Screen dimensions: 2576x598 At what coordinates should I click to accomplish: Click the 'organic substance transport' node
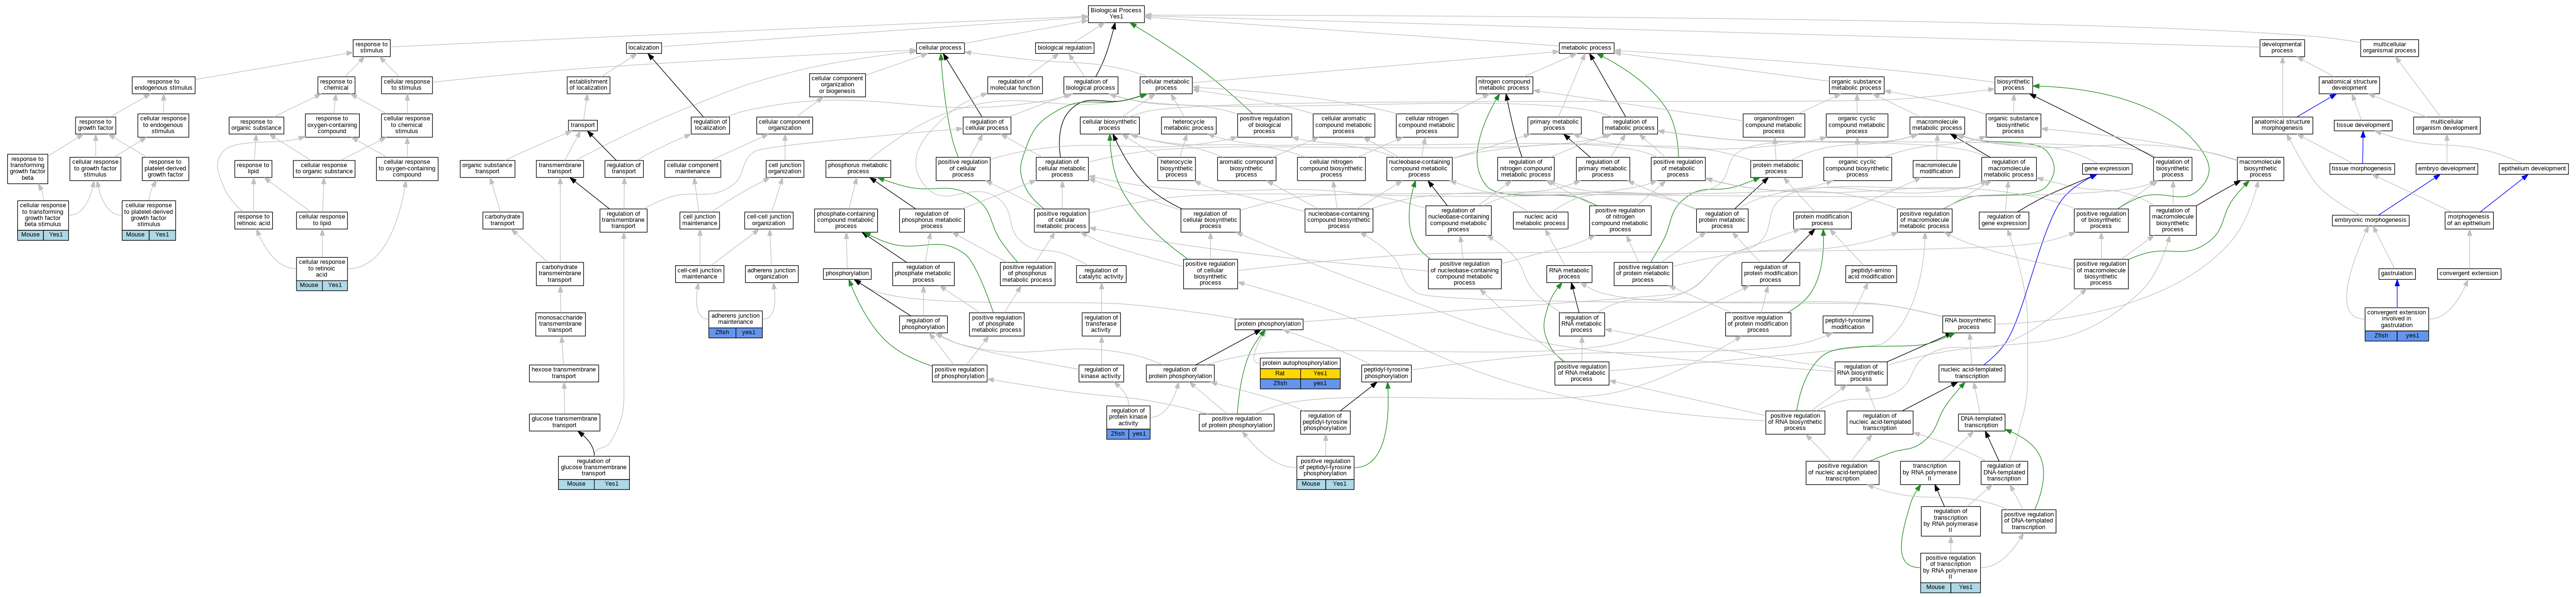487,168
